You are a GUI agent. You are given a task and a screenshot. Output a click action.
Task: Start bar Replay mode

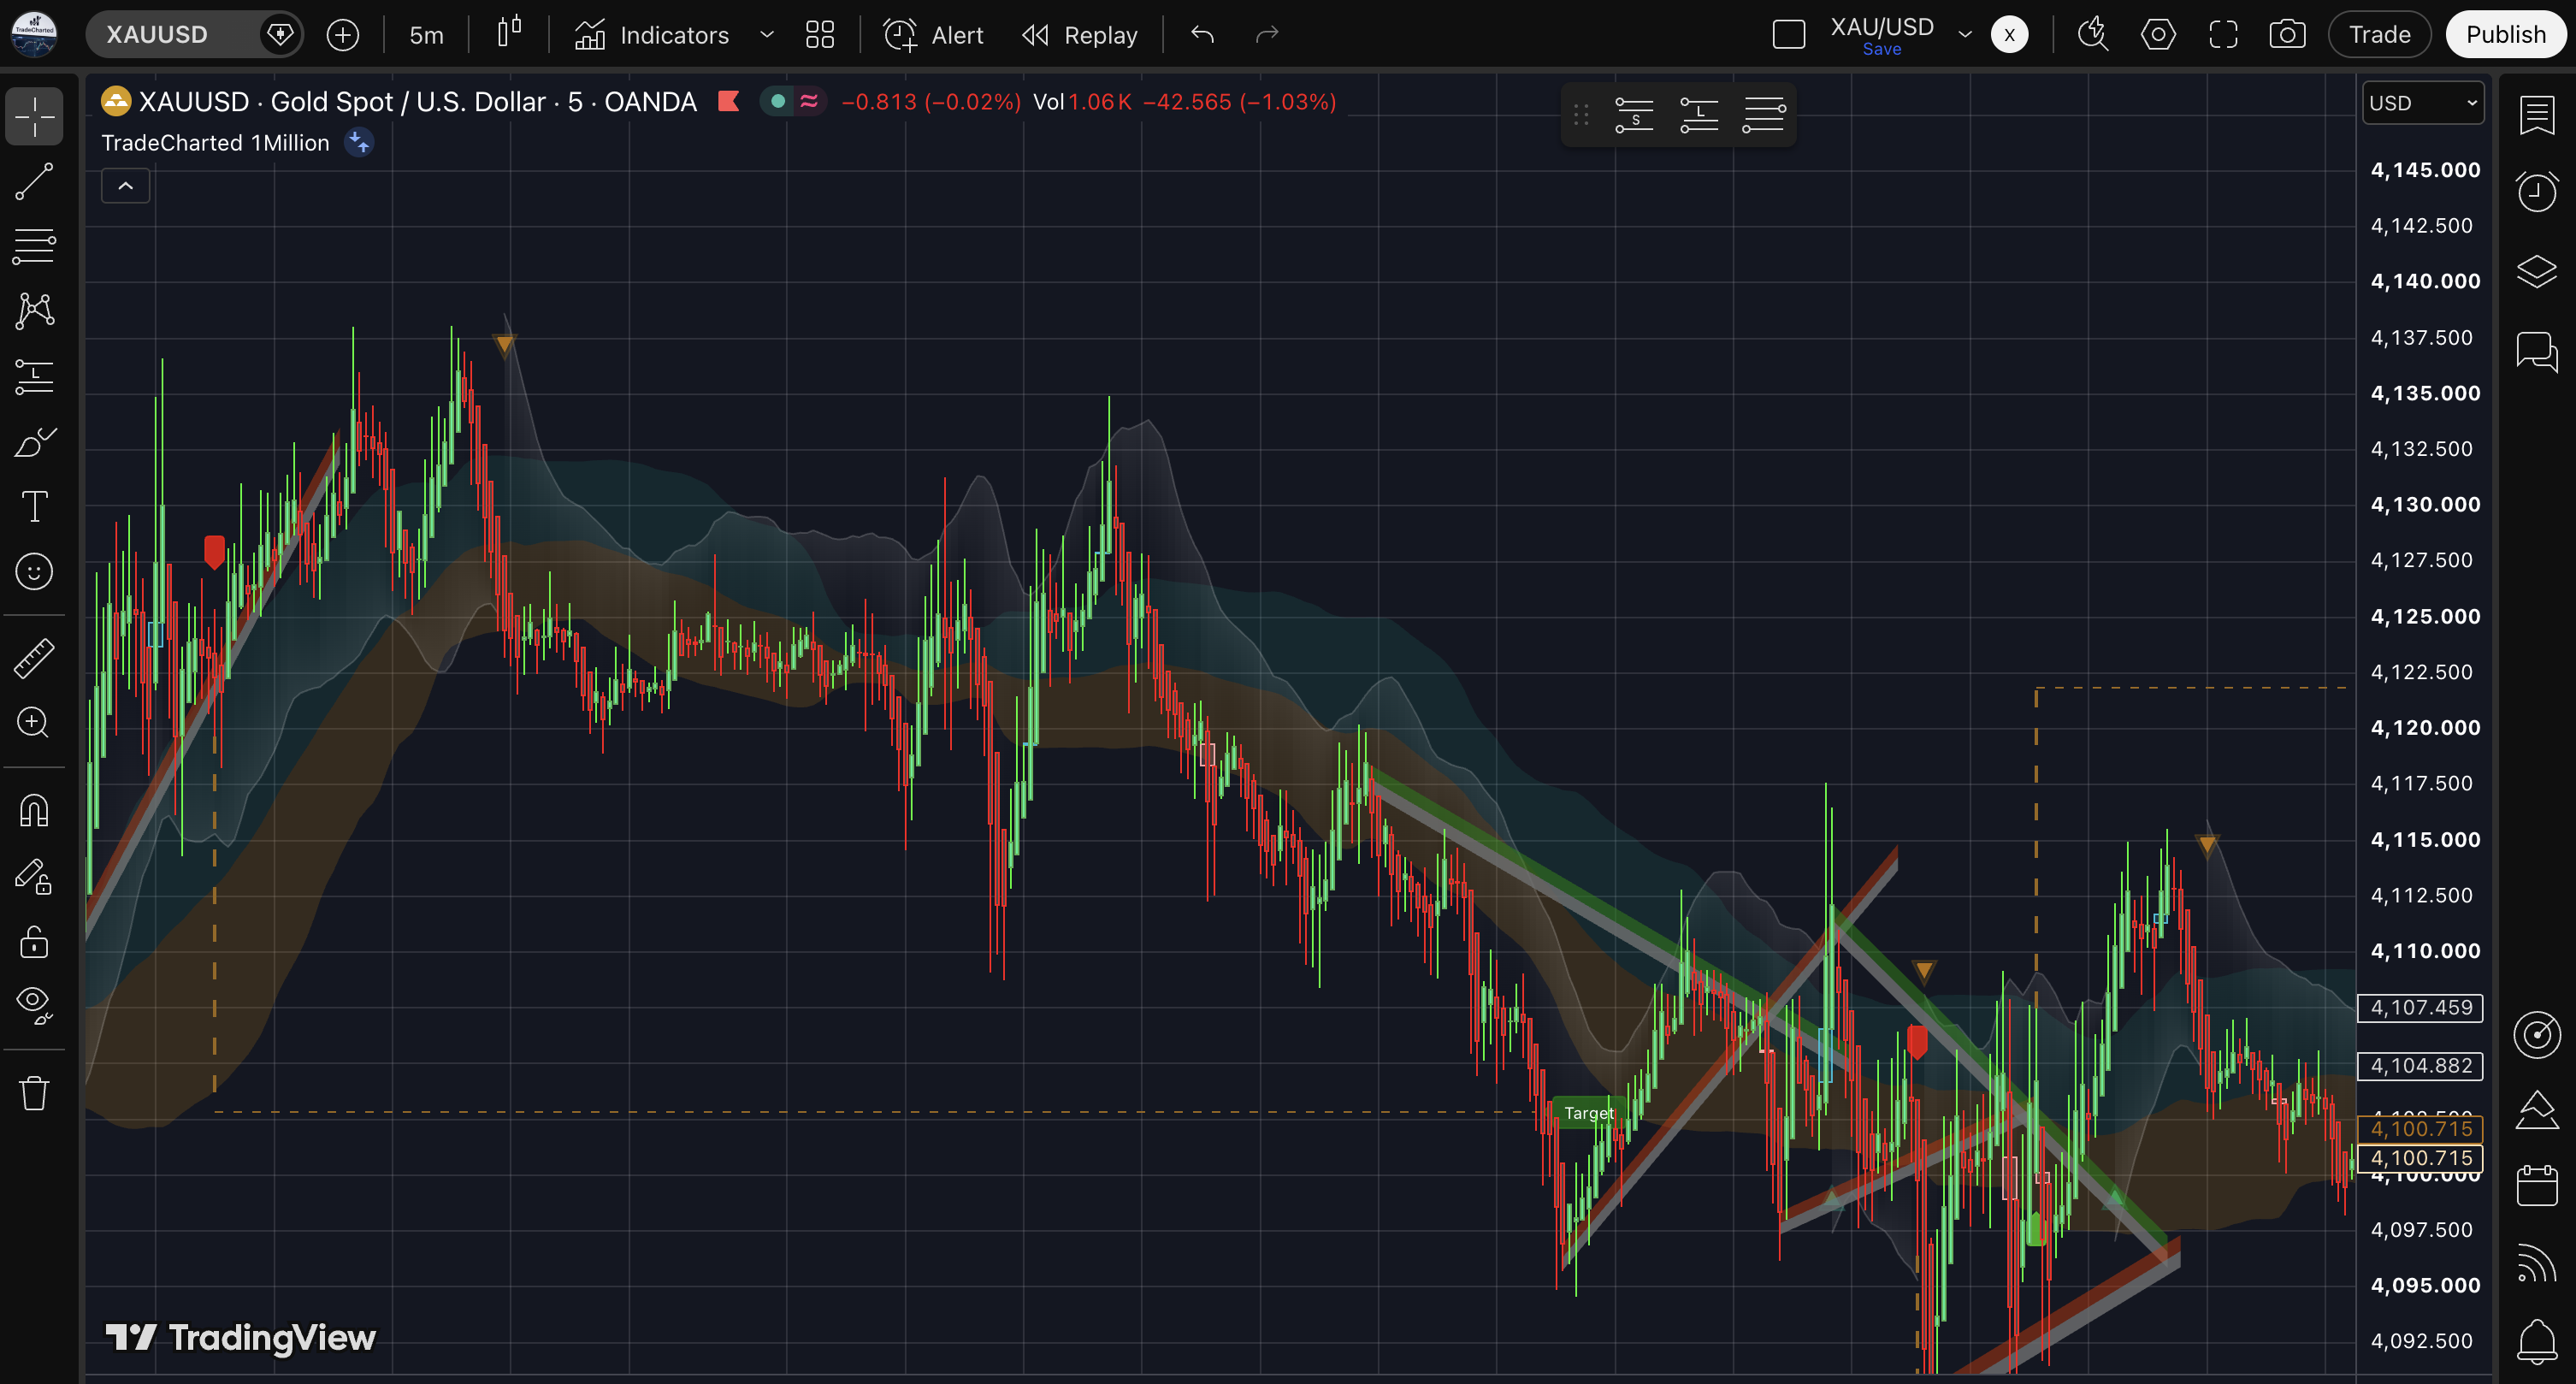(1080, 35)
